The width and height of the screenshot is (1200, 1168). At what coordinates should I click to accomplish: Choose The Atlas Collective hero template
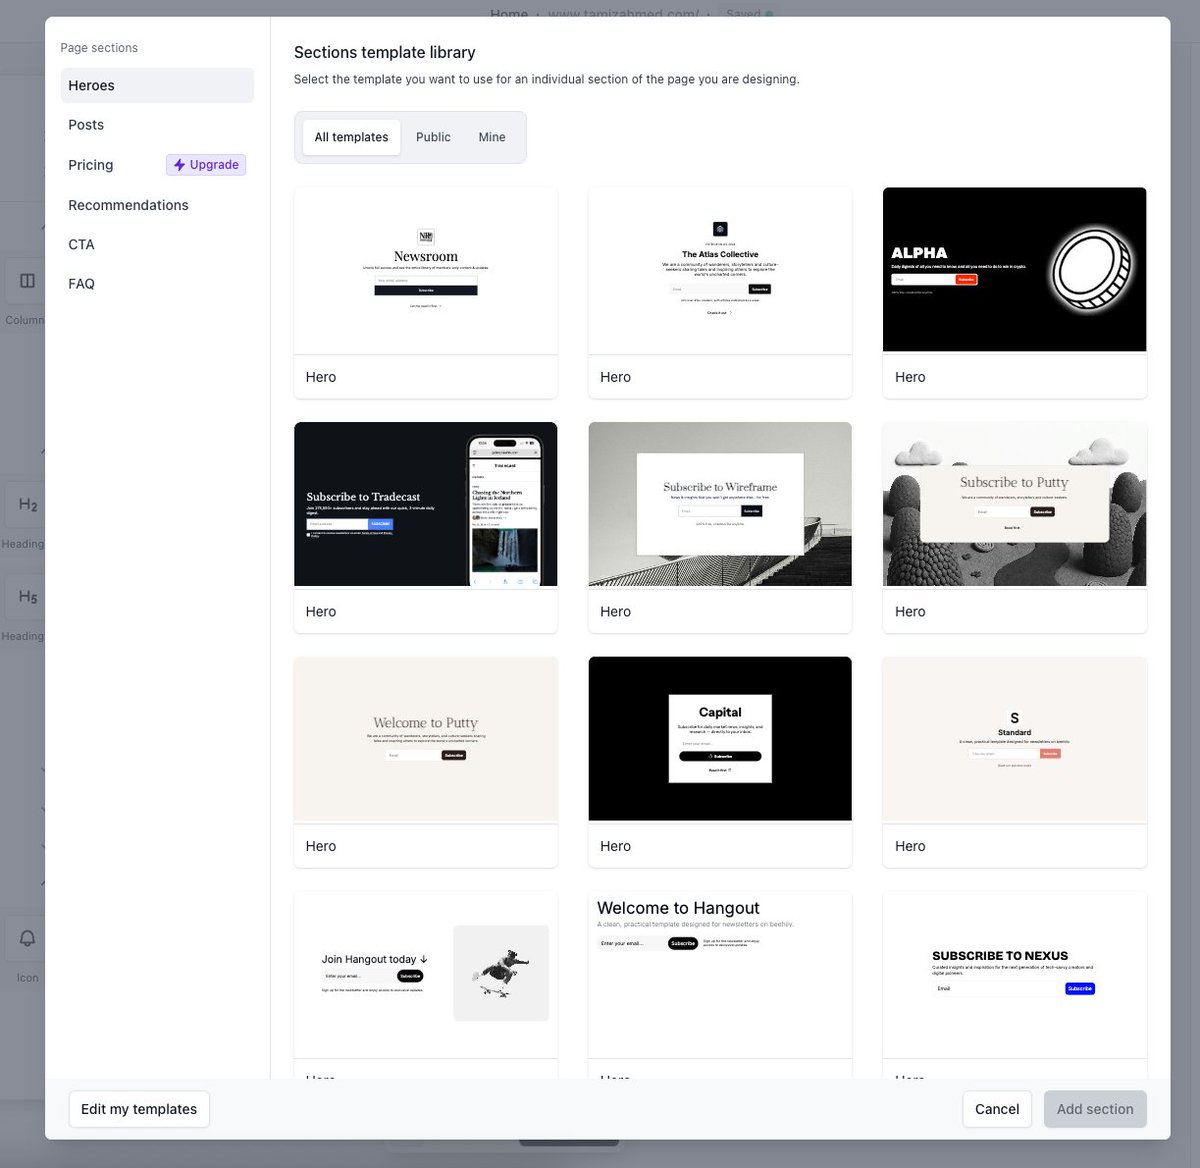pyautogui.click(x=720, y=292)
